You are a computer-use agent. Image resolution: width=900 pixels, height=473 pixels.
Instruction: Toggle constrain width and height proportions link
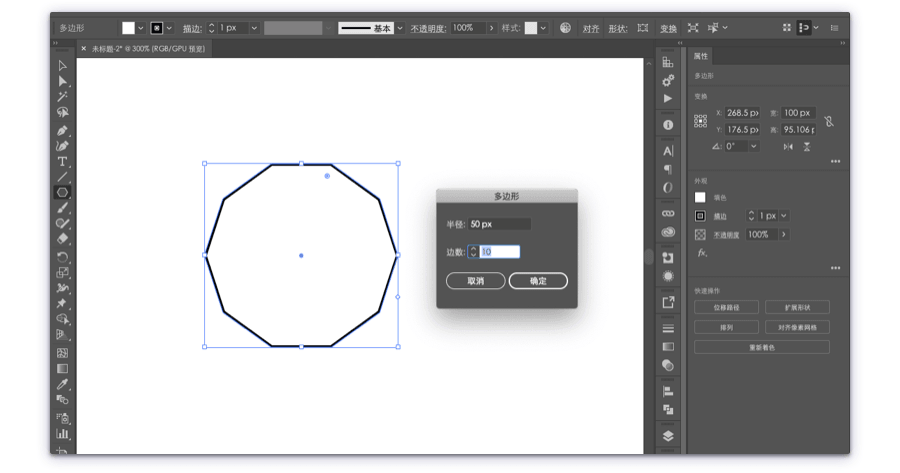coord(829,121)
